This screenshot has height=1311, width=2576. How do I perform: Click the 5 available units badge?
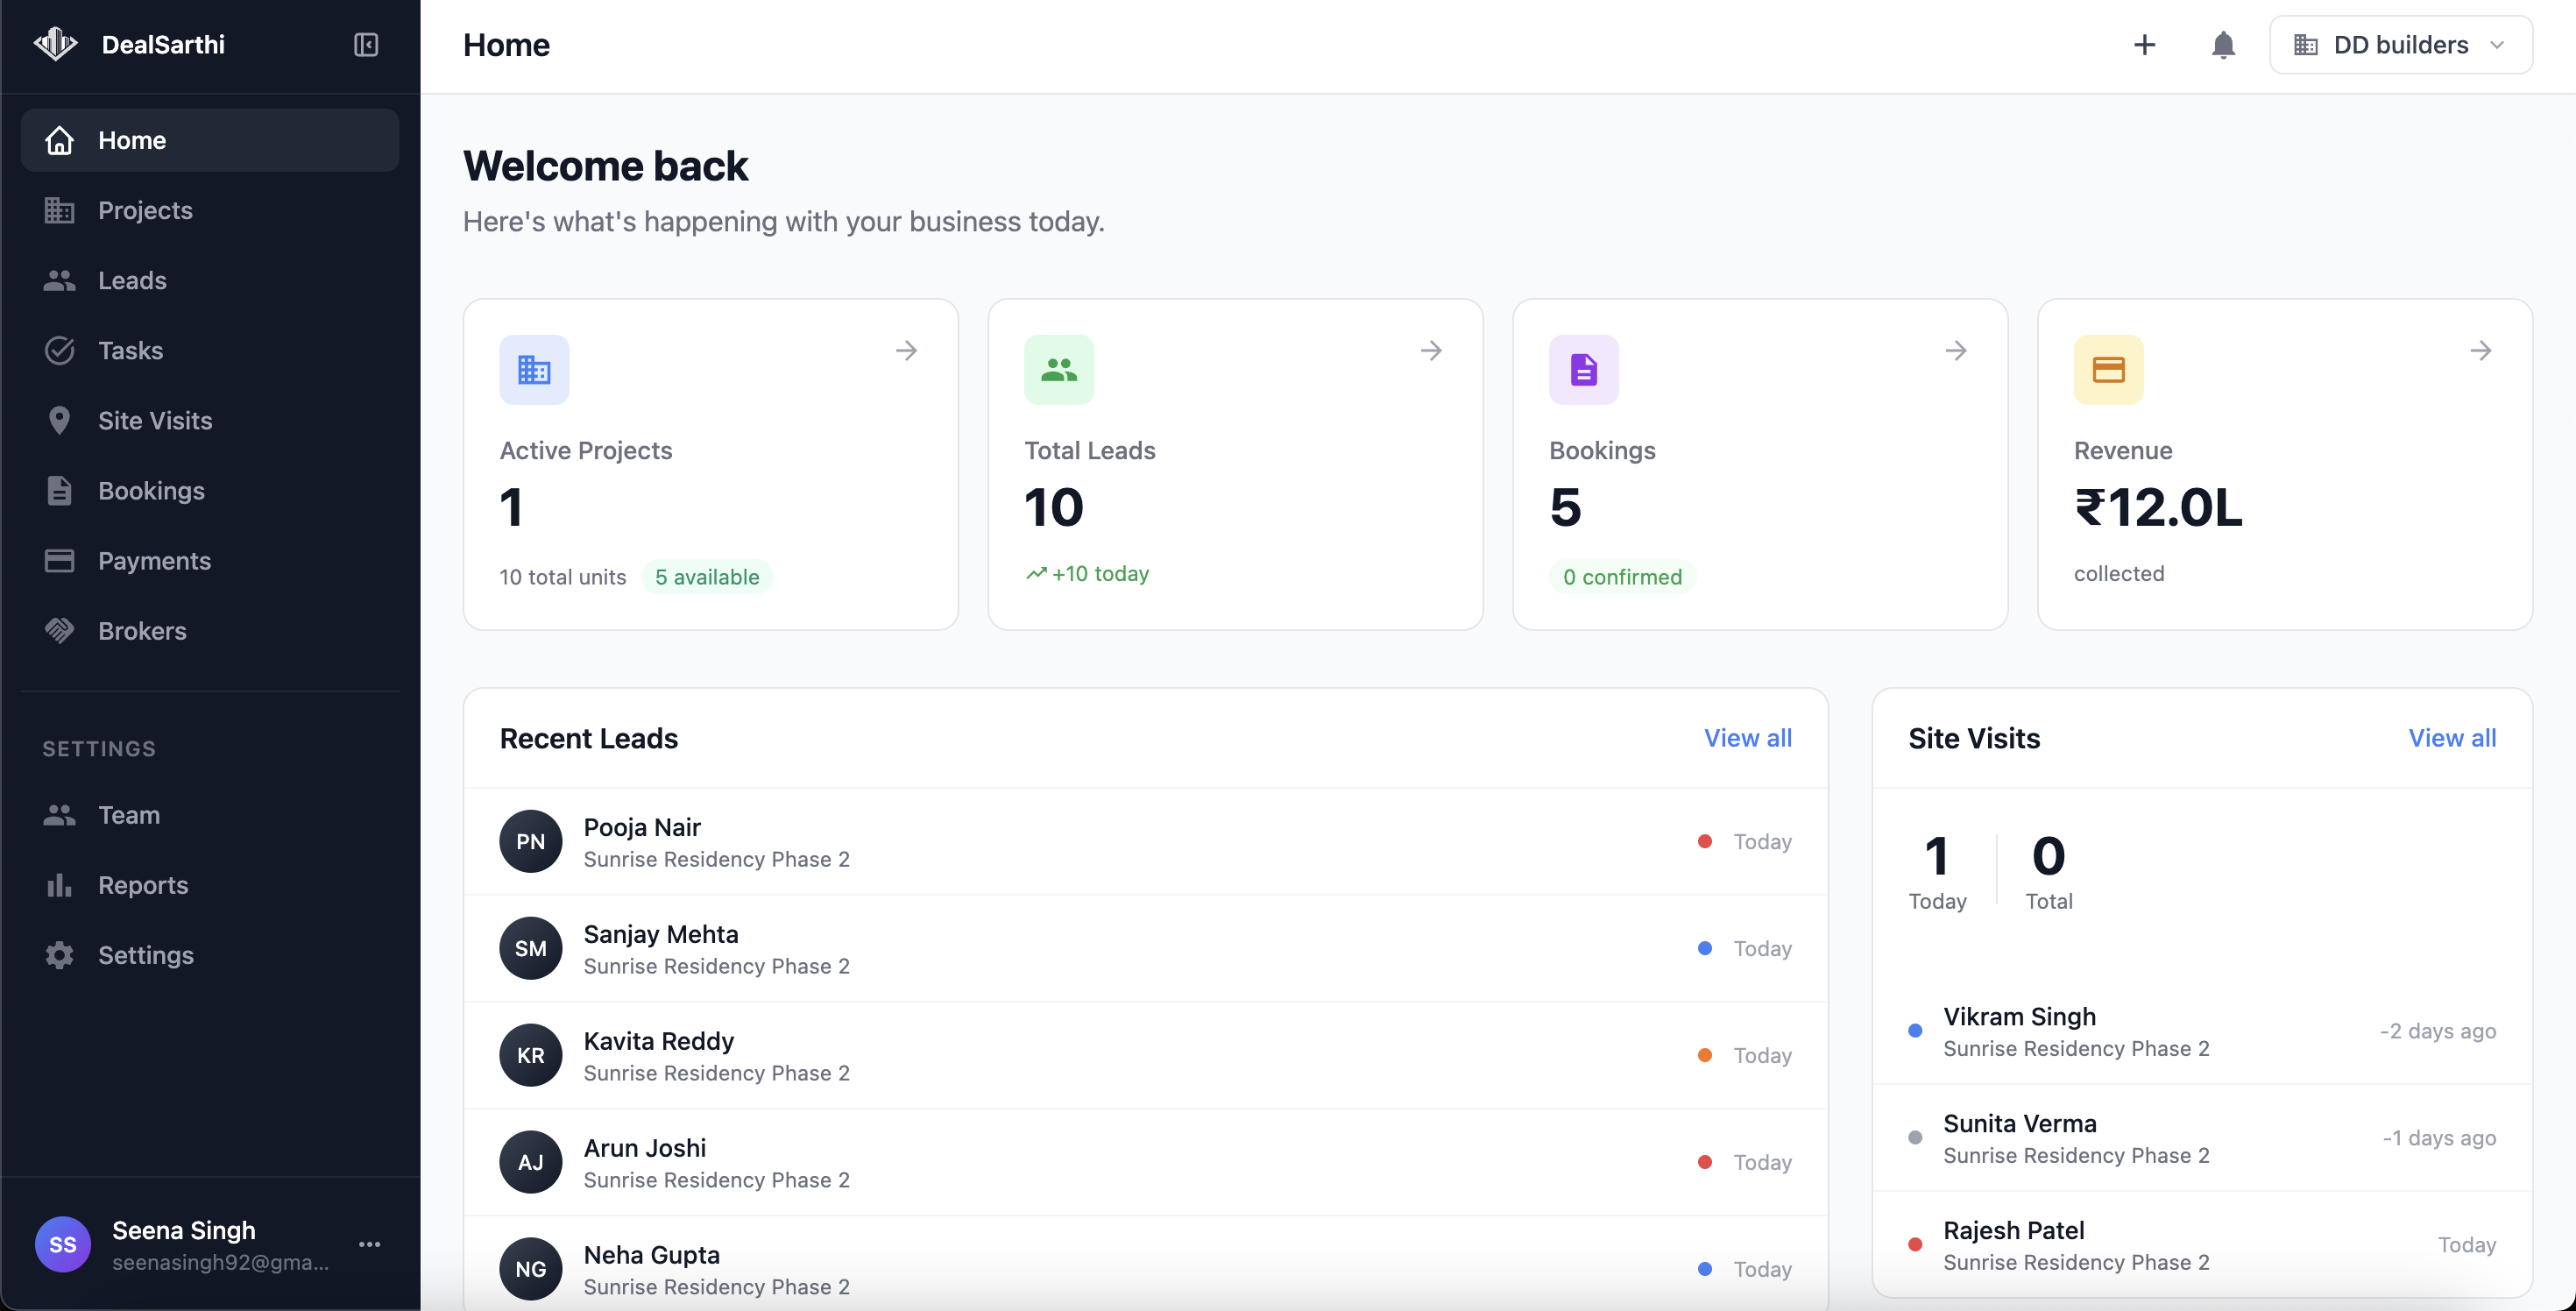point(707,576)
